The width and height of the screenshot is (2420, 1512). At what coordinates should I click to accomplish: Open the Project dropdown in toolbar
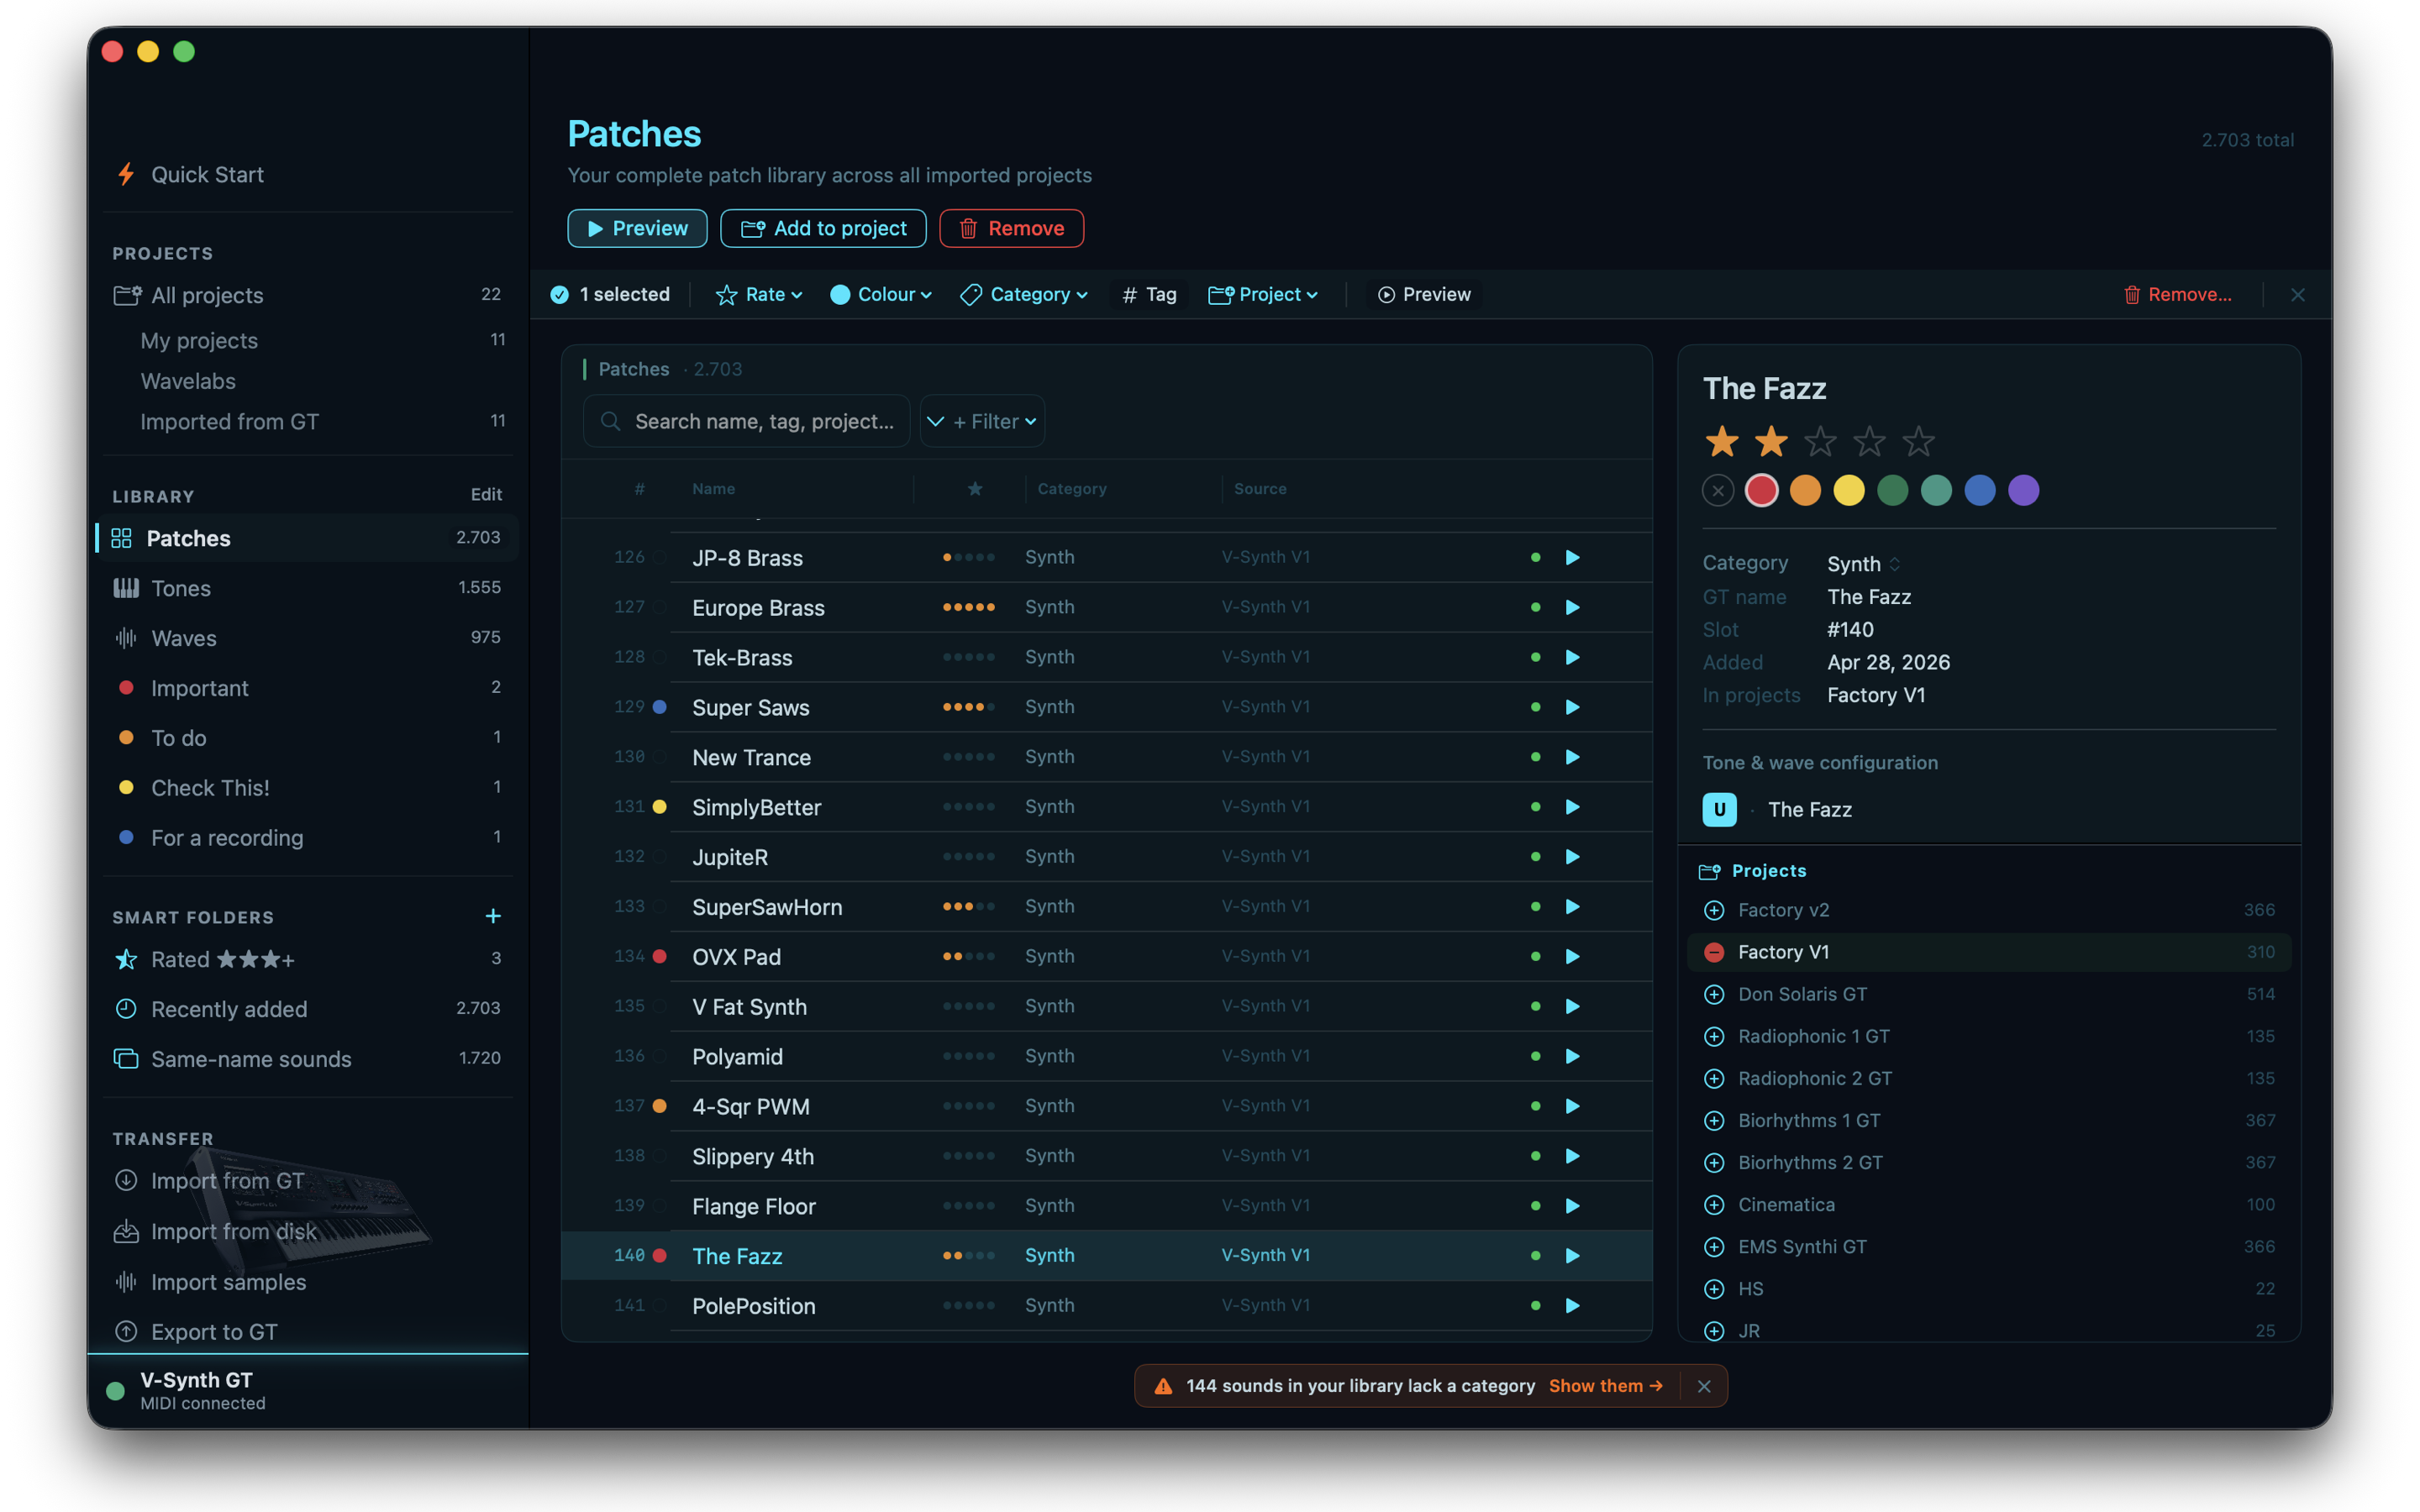click(x=1263, y=294)
